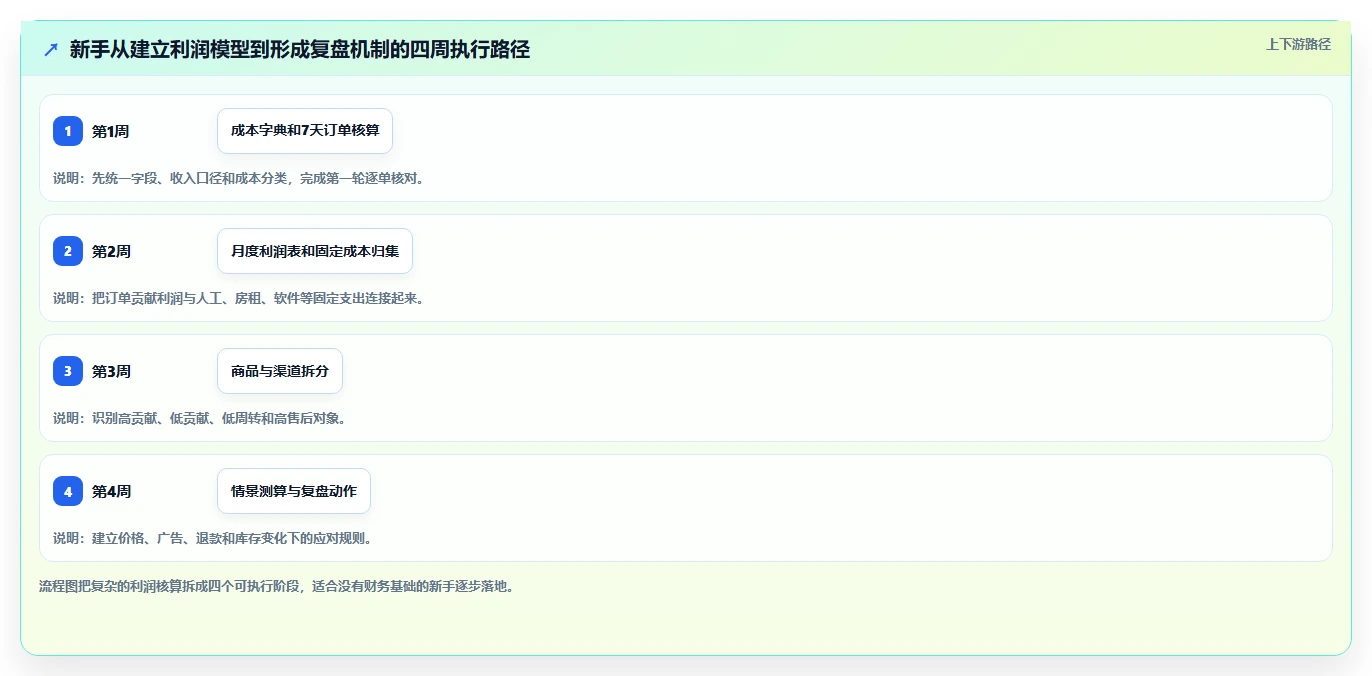Click the description 把订单贡献利润与人工、房租

(x=178, y=298)
